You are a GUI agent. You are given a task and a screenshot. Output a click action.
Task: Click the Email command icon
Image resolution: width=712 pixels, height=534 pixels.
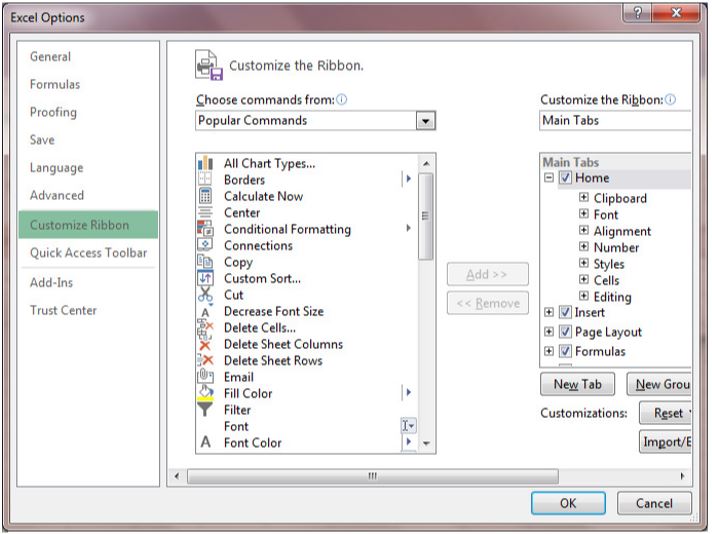pos(205,376)
